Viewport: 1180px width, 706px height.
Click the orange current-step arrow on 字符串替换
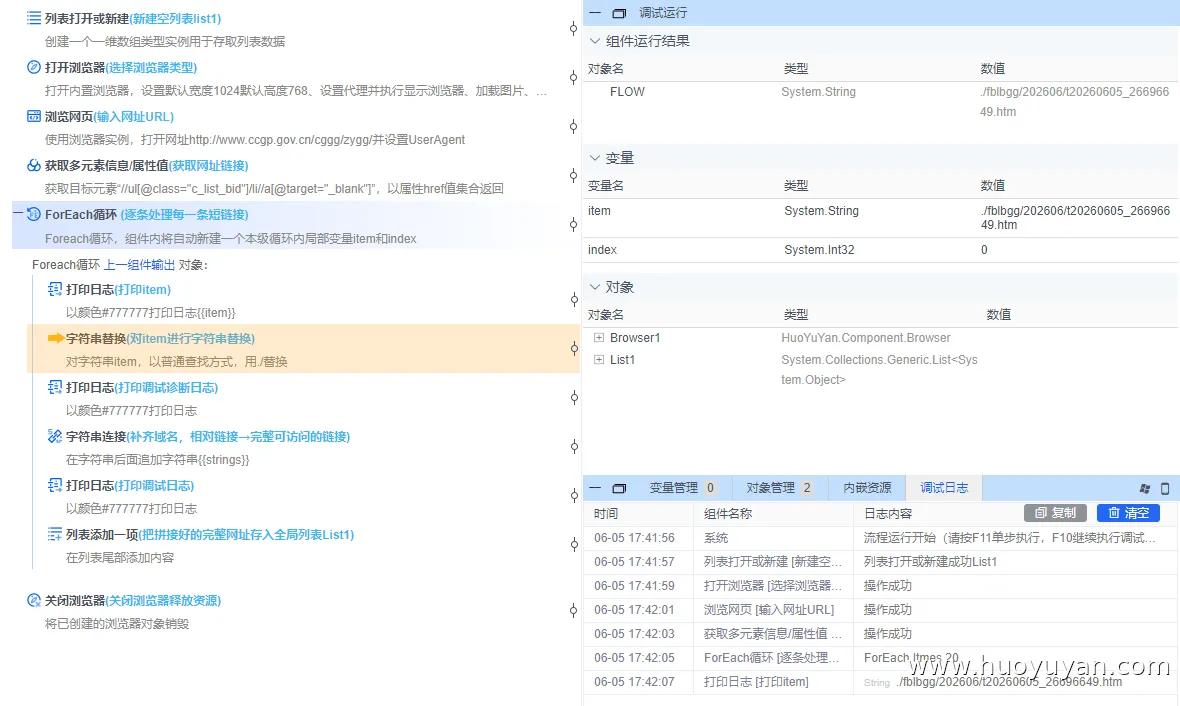(56, 338)
